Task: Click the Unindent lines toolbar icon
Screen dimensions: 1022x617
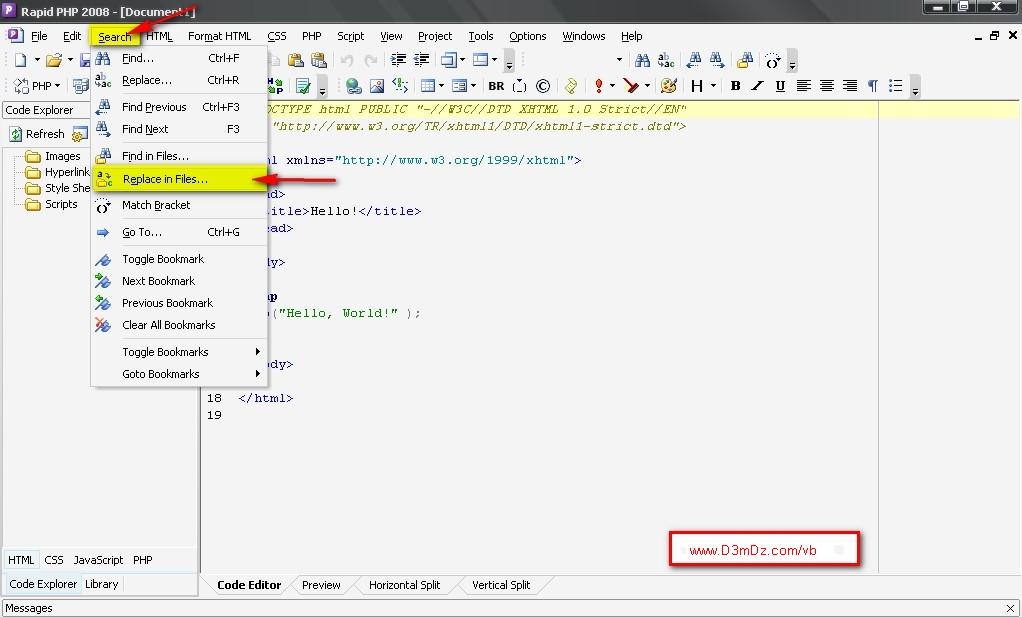Action: click(x=422, y=61)
